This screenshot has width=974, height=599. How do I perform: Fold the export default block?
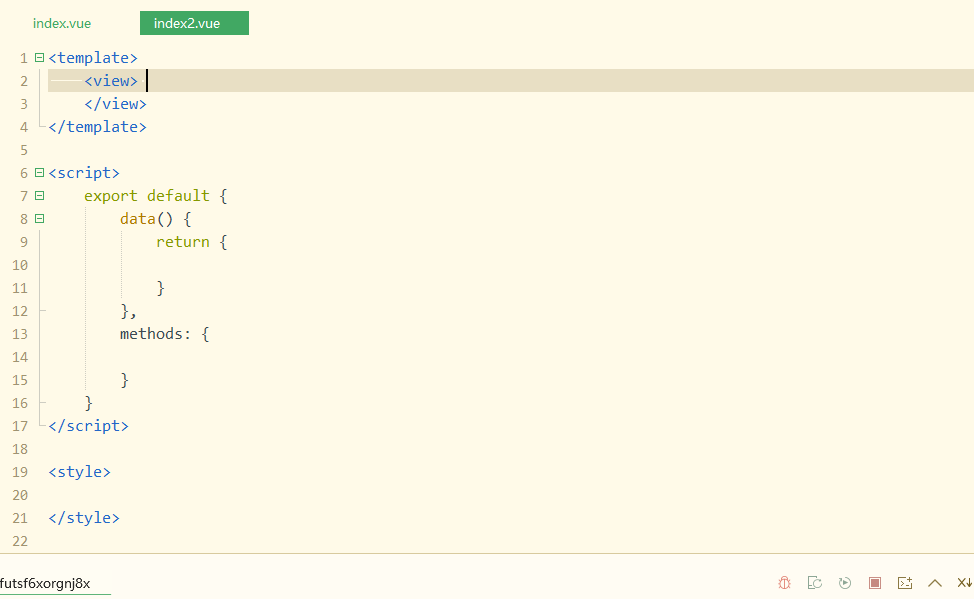[39, 196]
